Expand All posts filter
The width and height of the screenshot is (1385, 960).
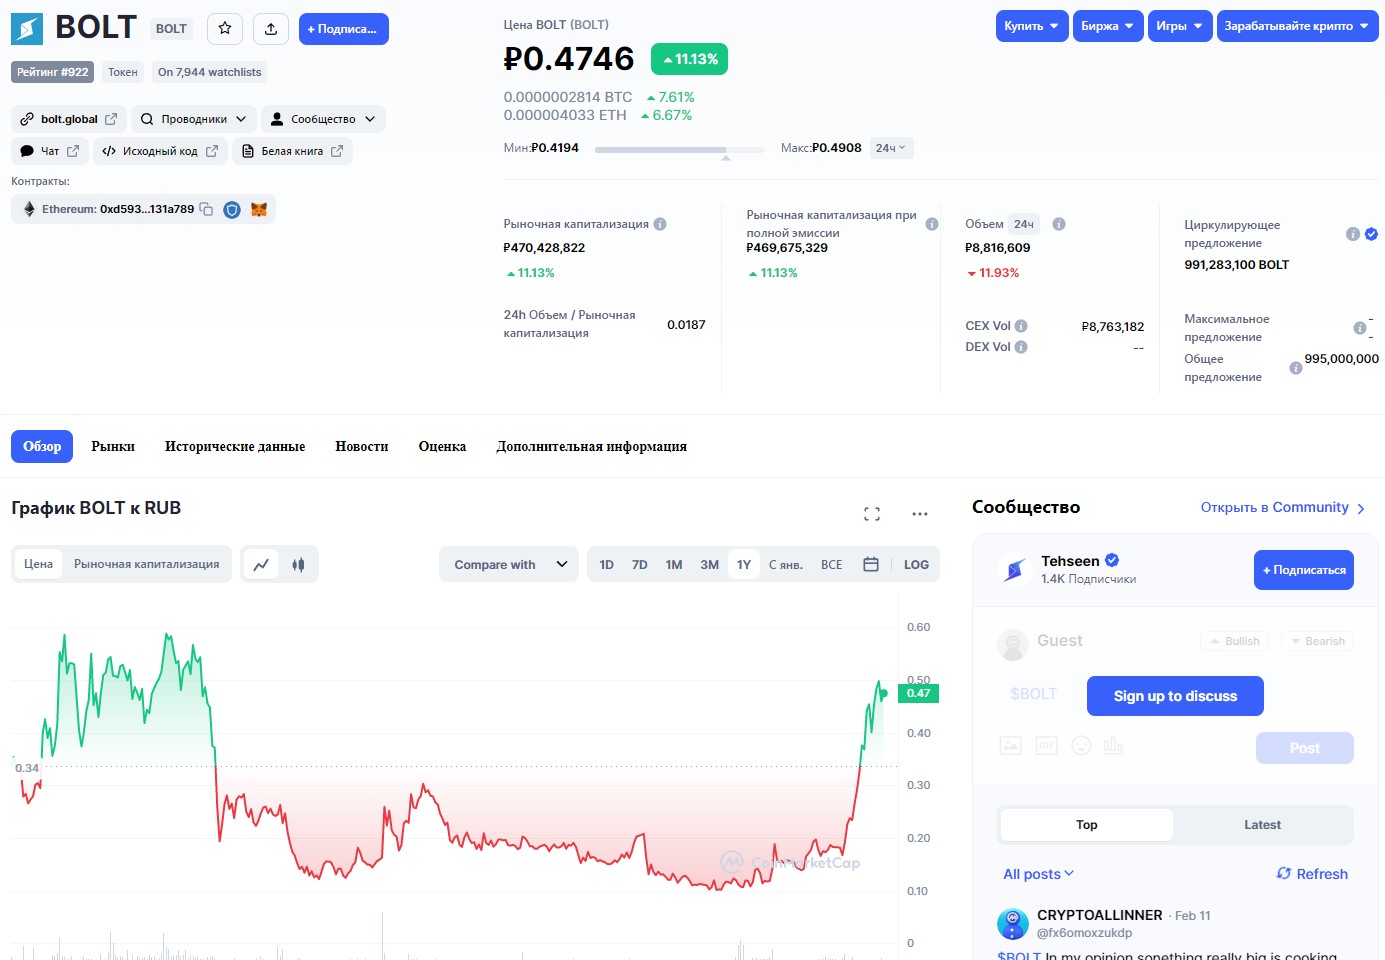(1039, 874)
